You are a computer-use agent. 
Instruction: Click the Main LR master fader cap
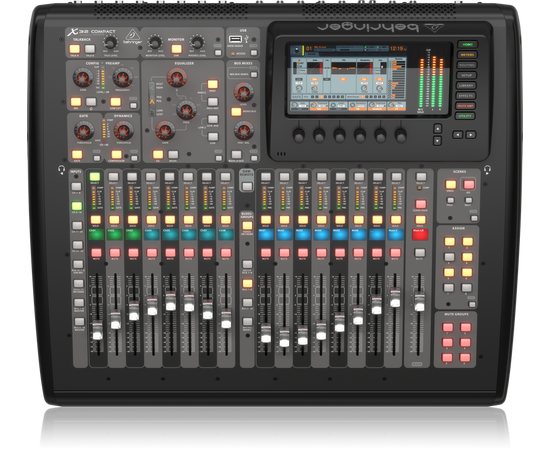coord(419,302)
